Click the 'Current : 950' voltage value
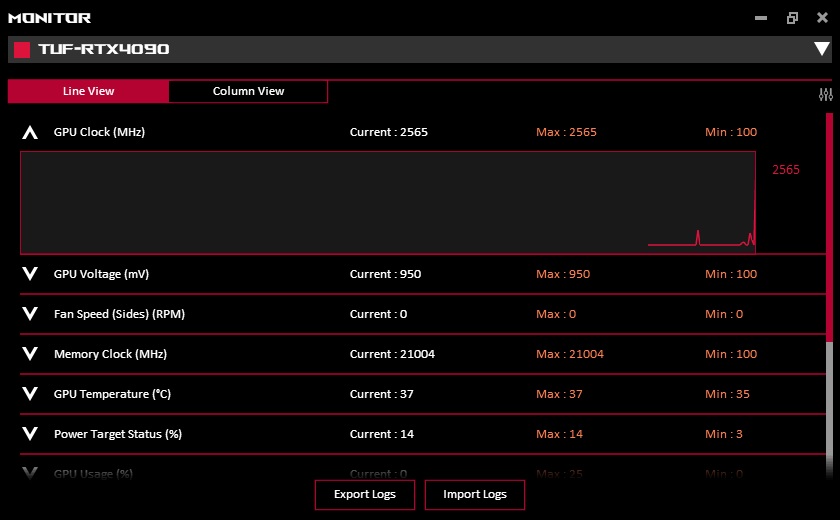This screenshot has height=520, width=840. tap(385, 274)
